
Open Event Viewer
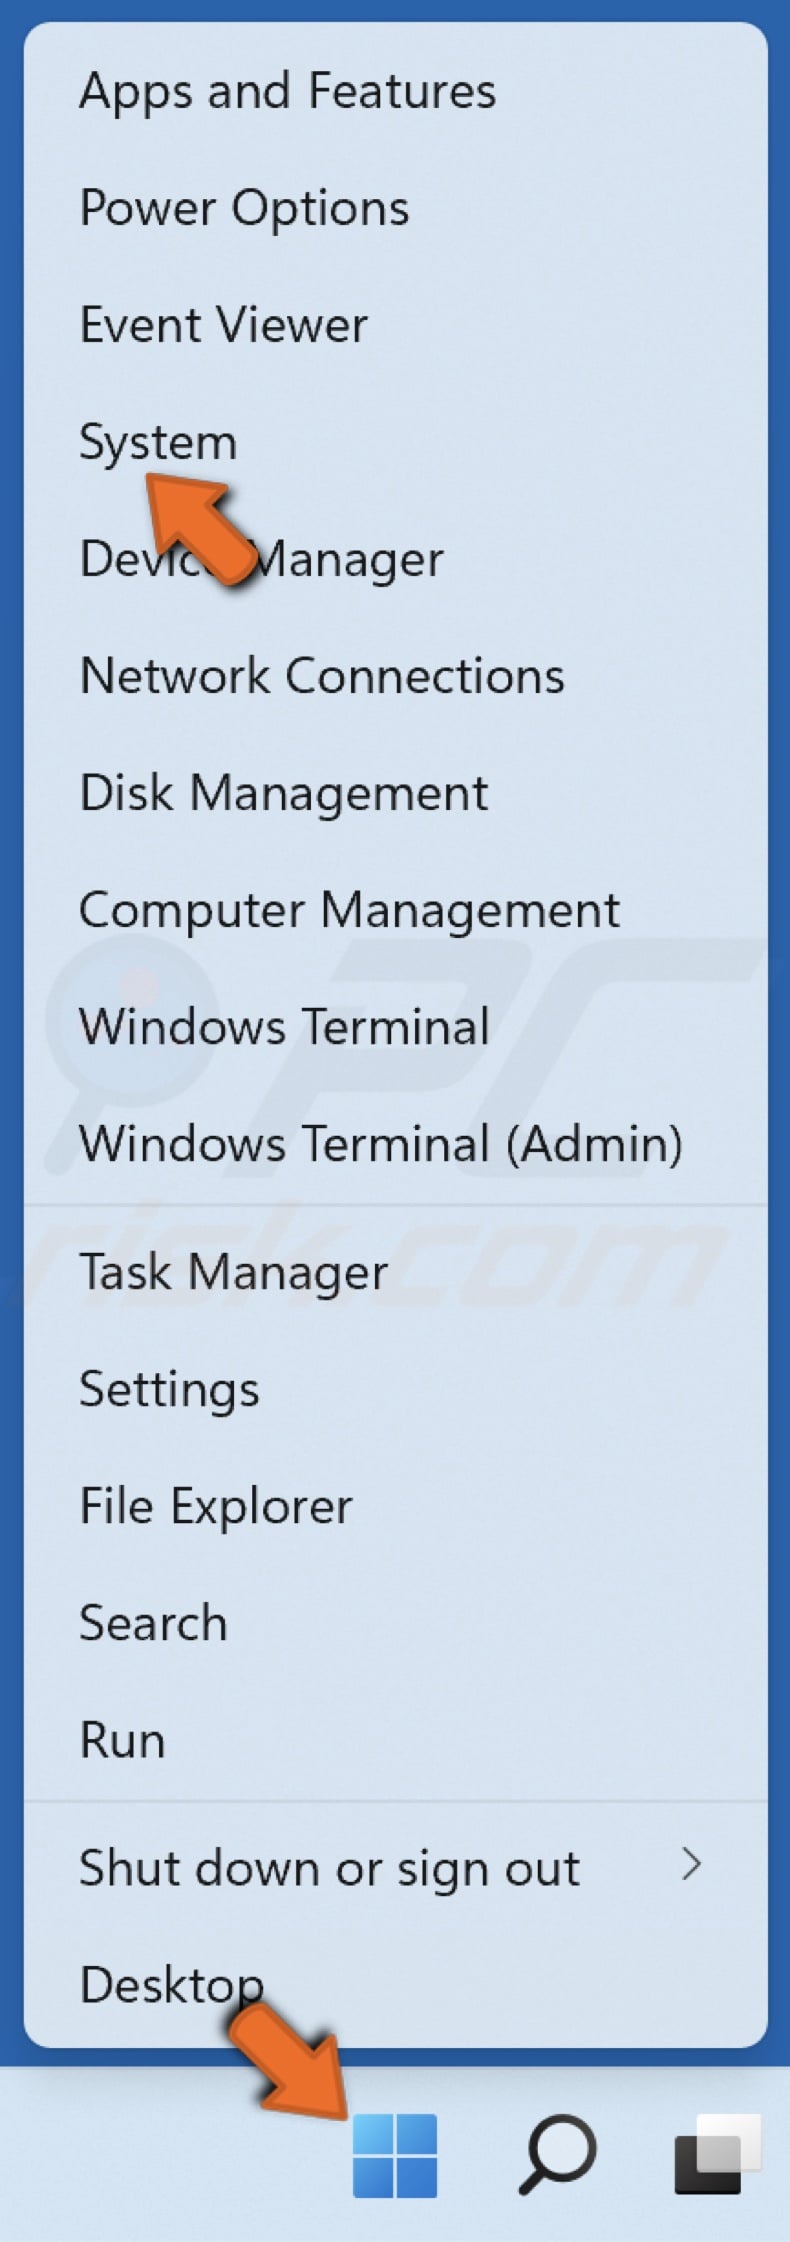coord(223,324)
